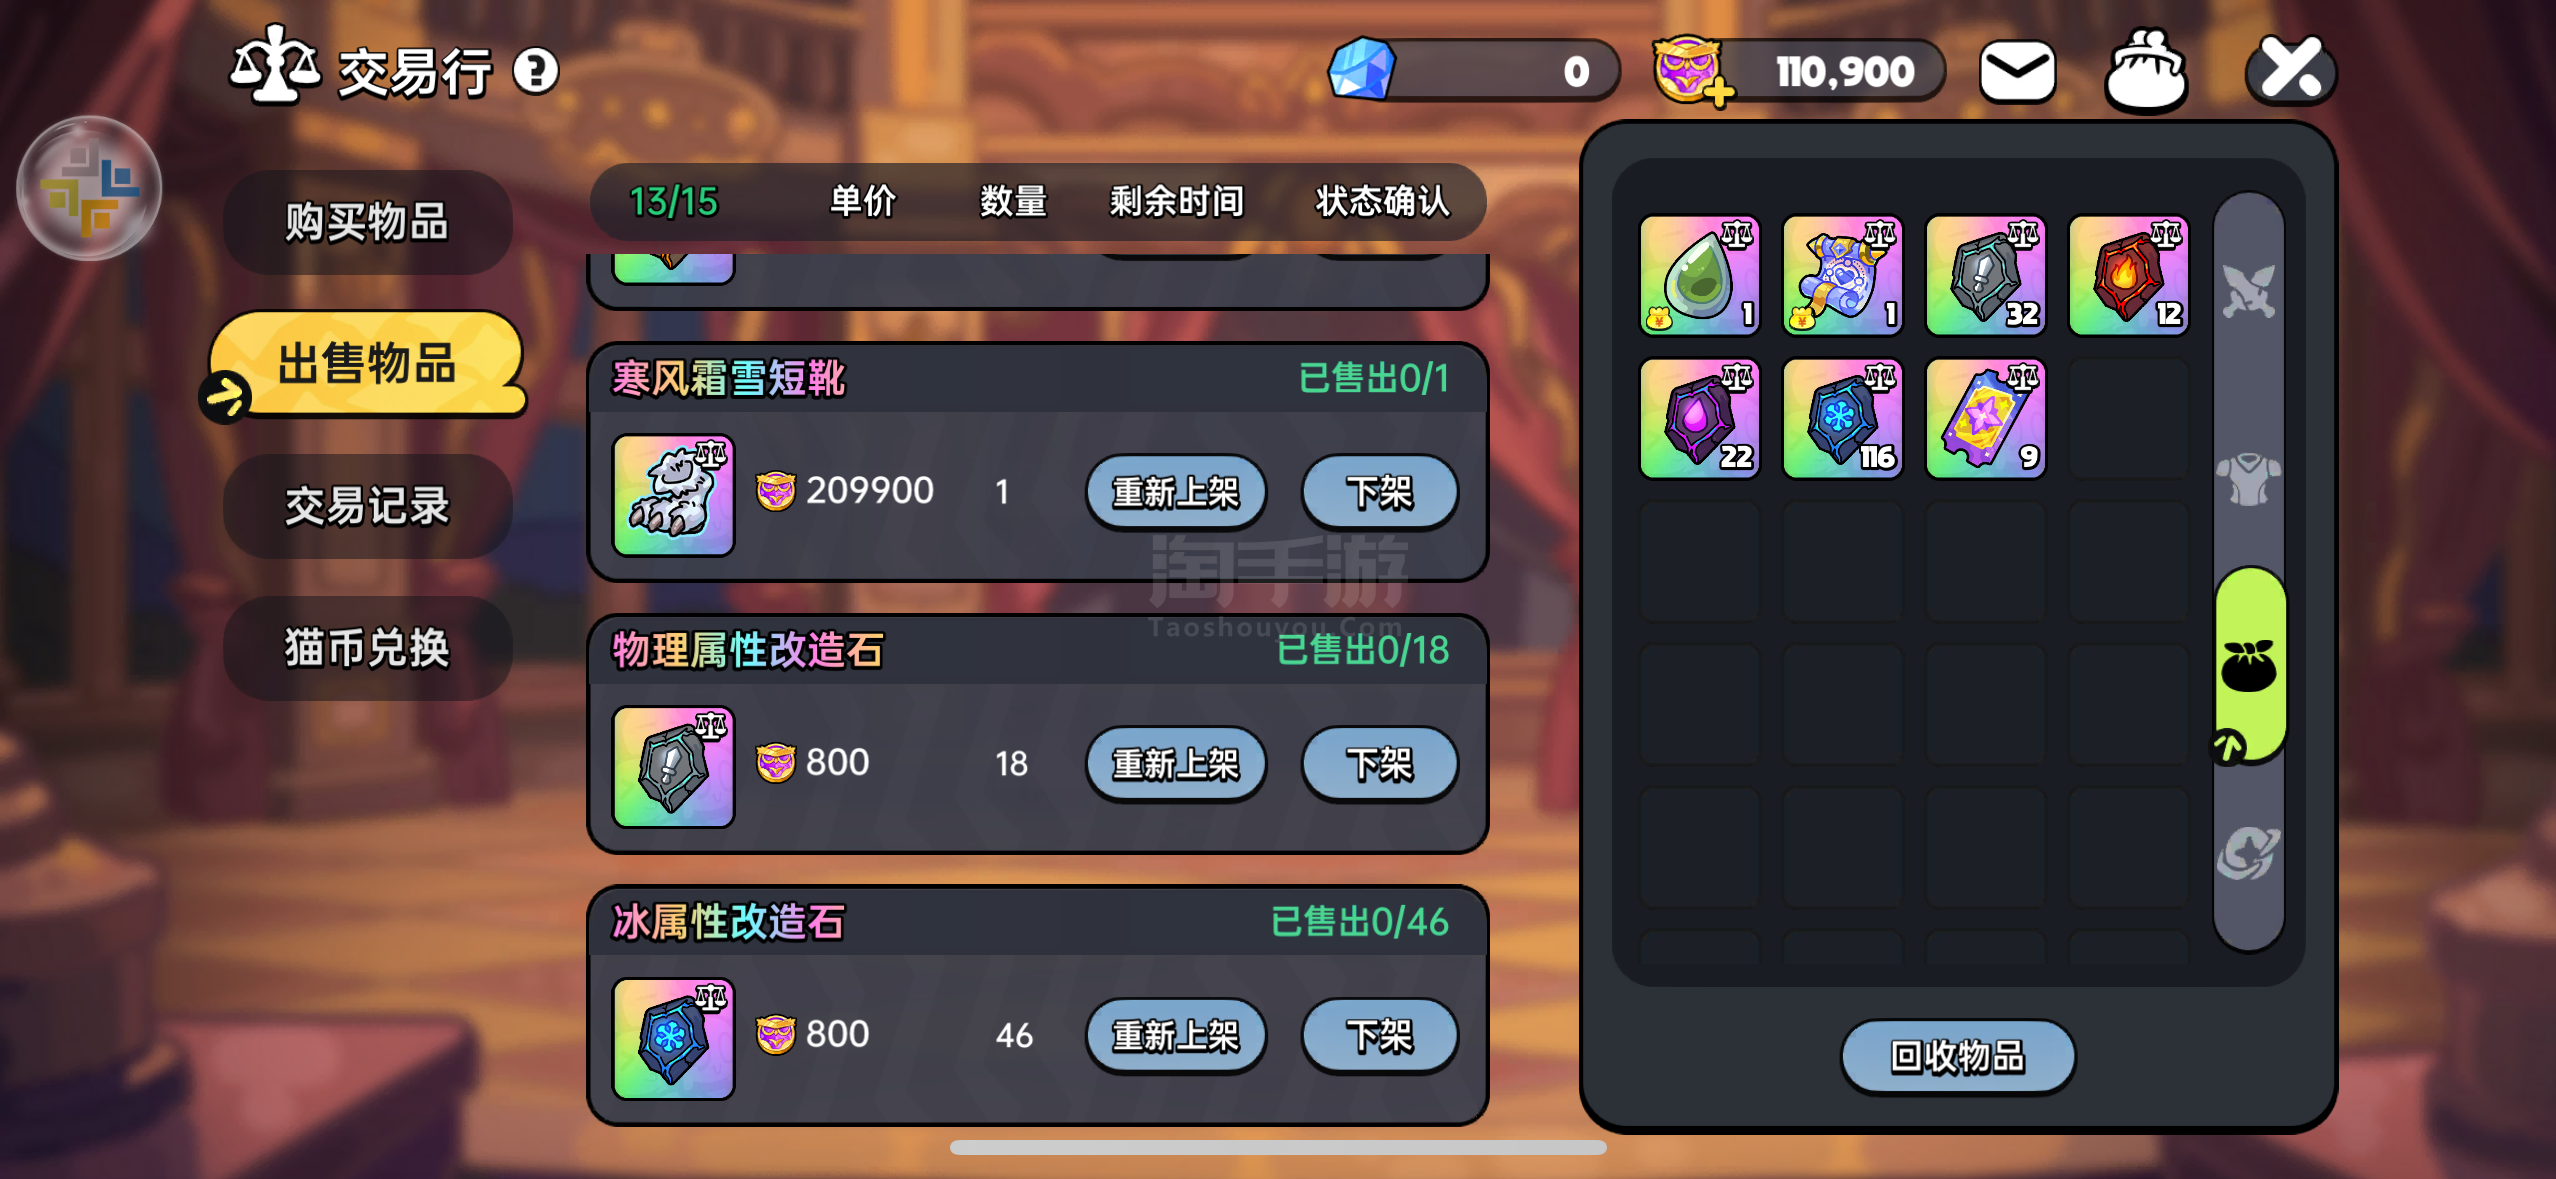Select the fire stone with quantity 12

[2128, 275]
